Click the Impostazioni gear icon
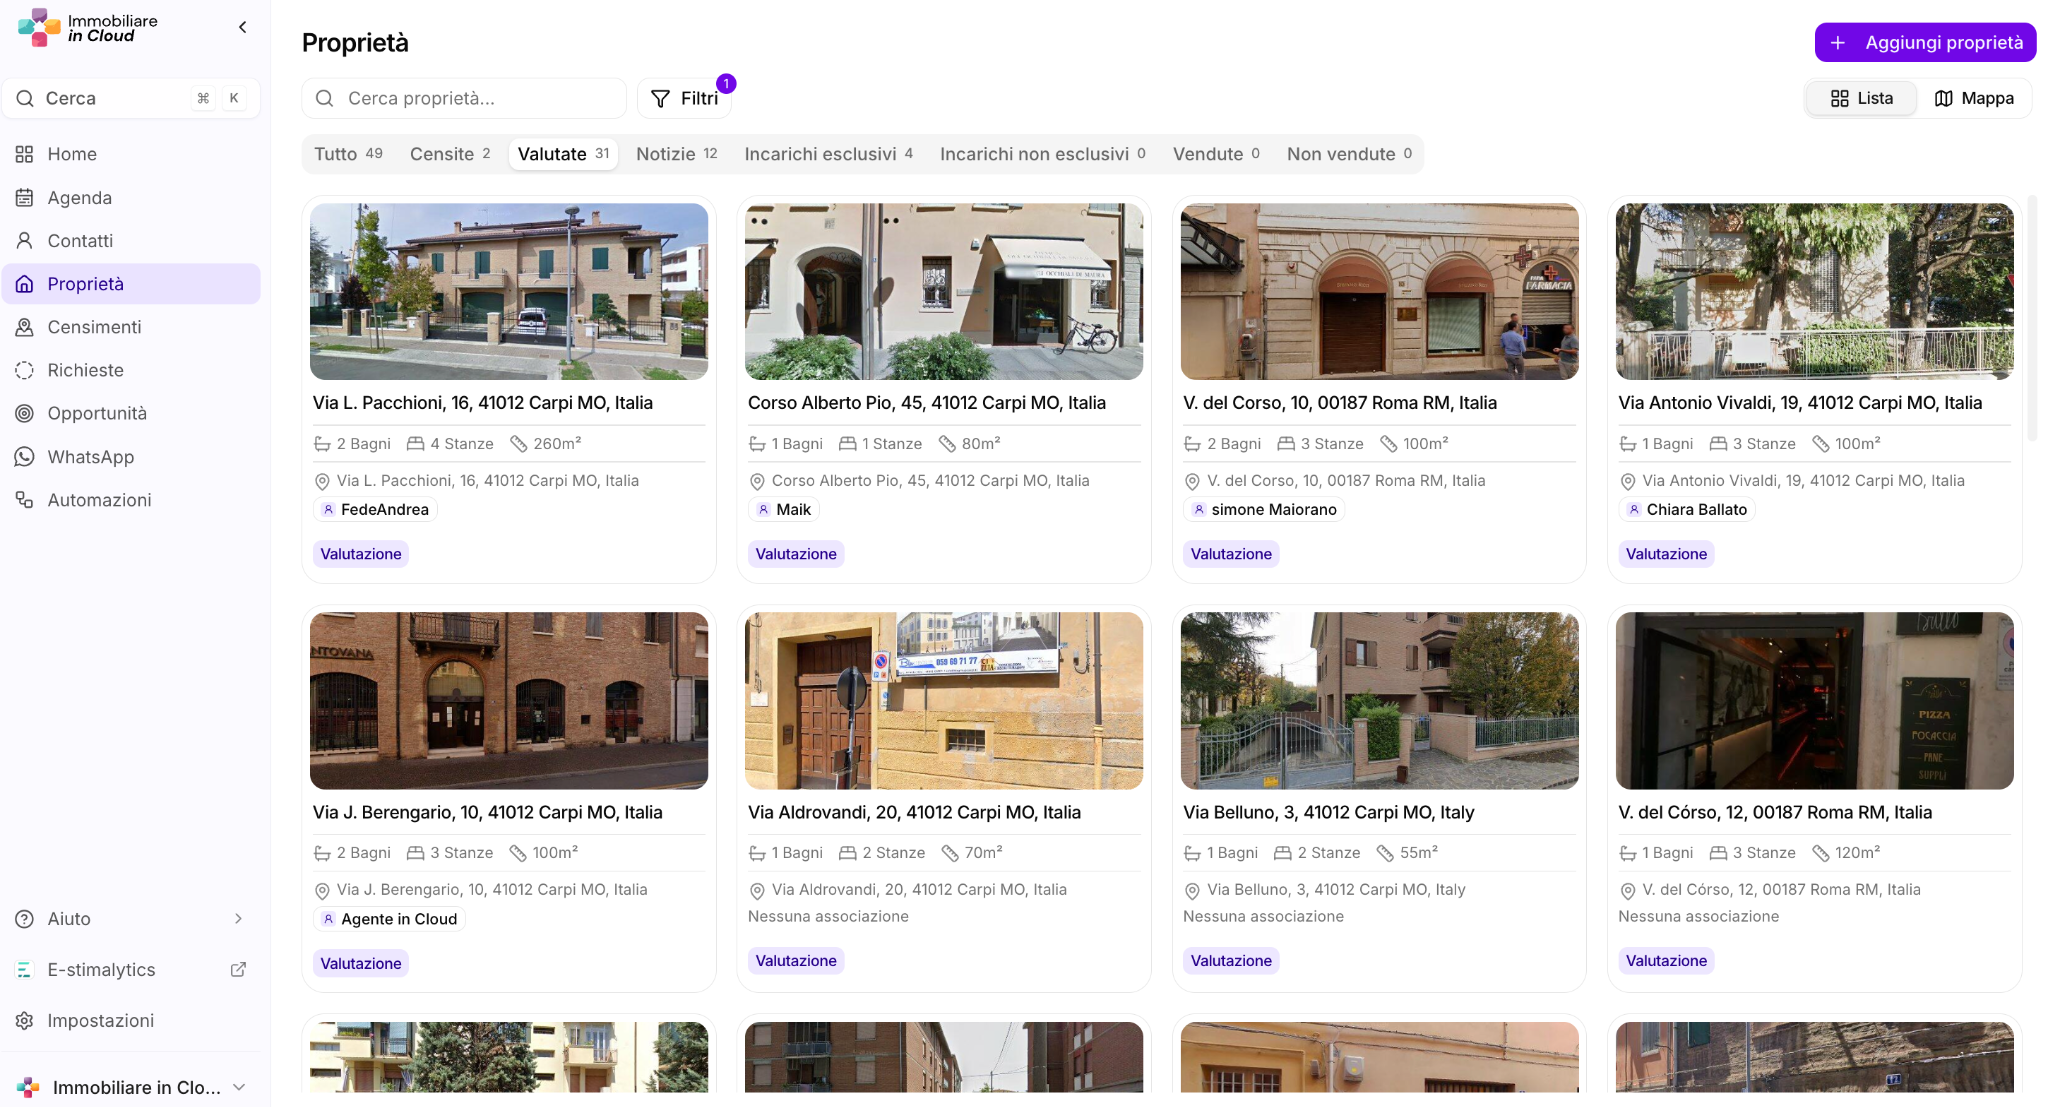The height and width of the screenshot is (1107, 2047). click(25, 1021)
